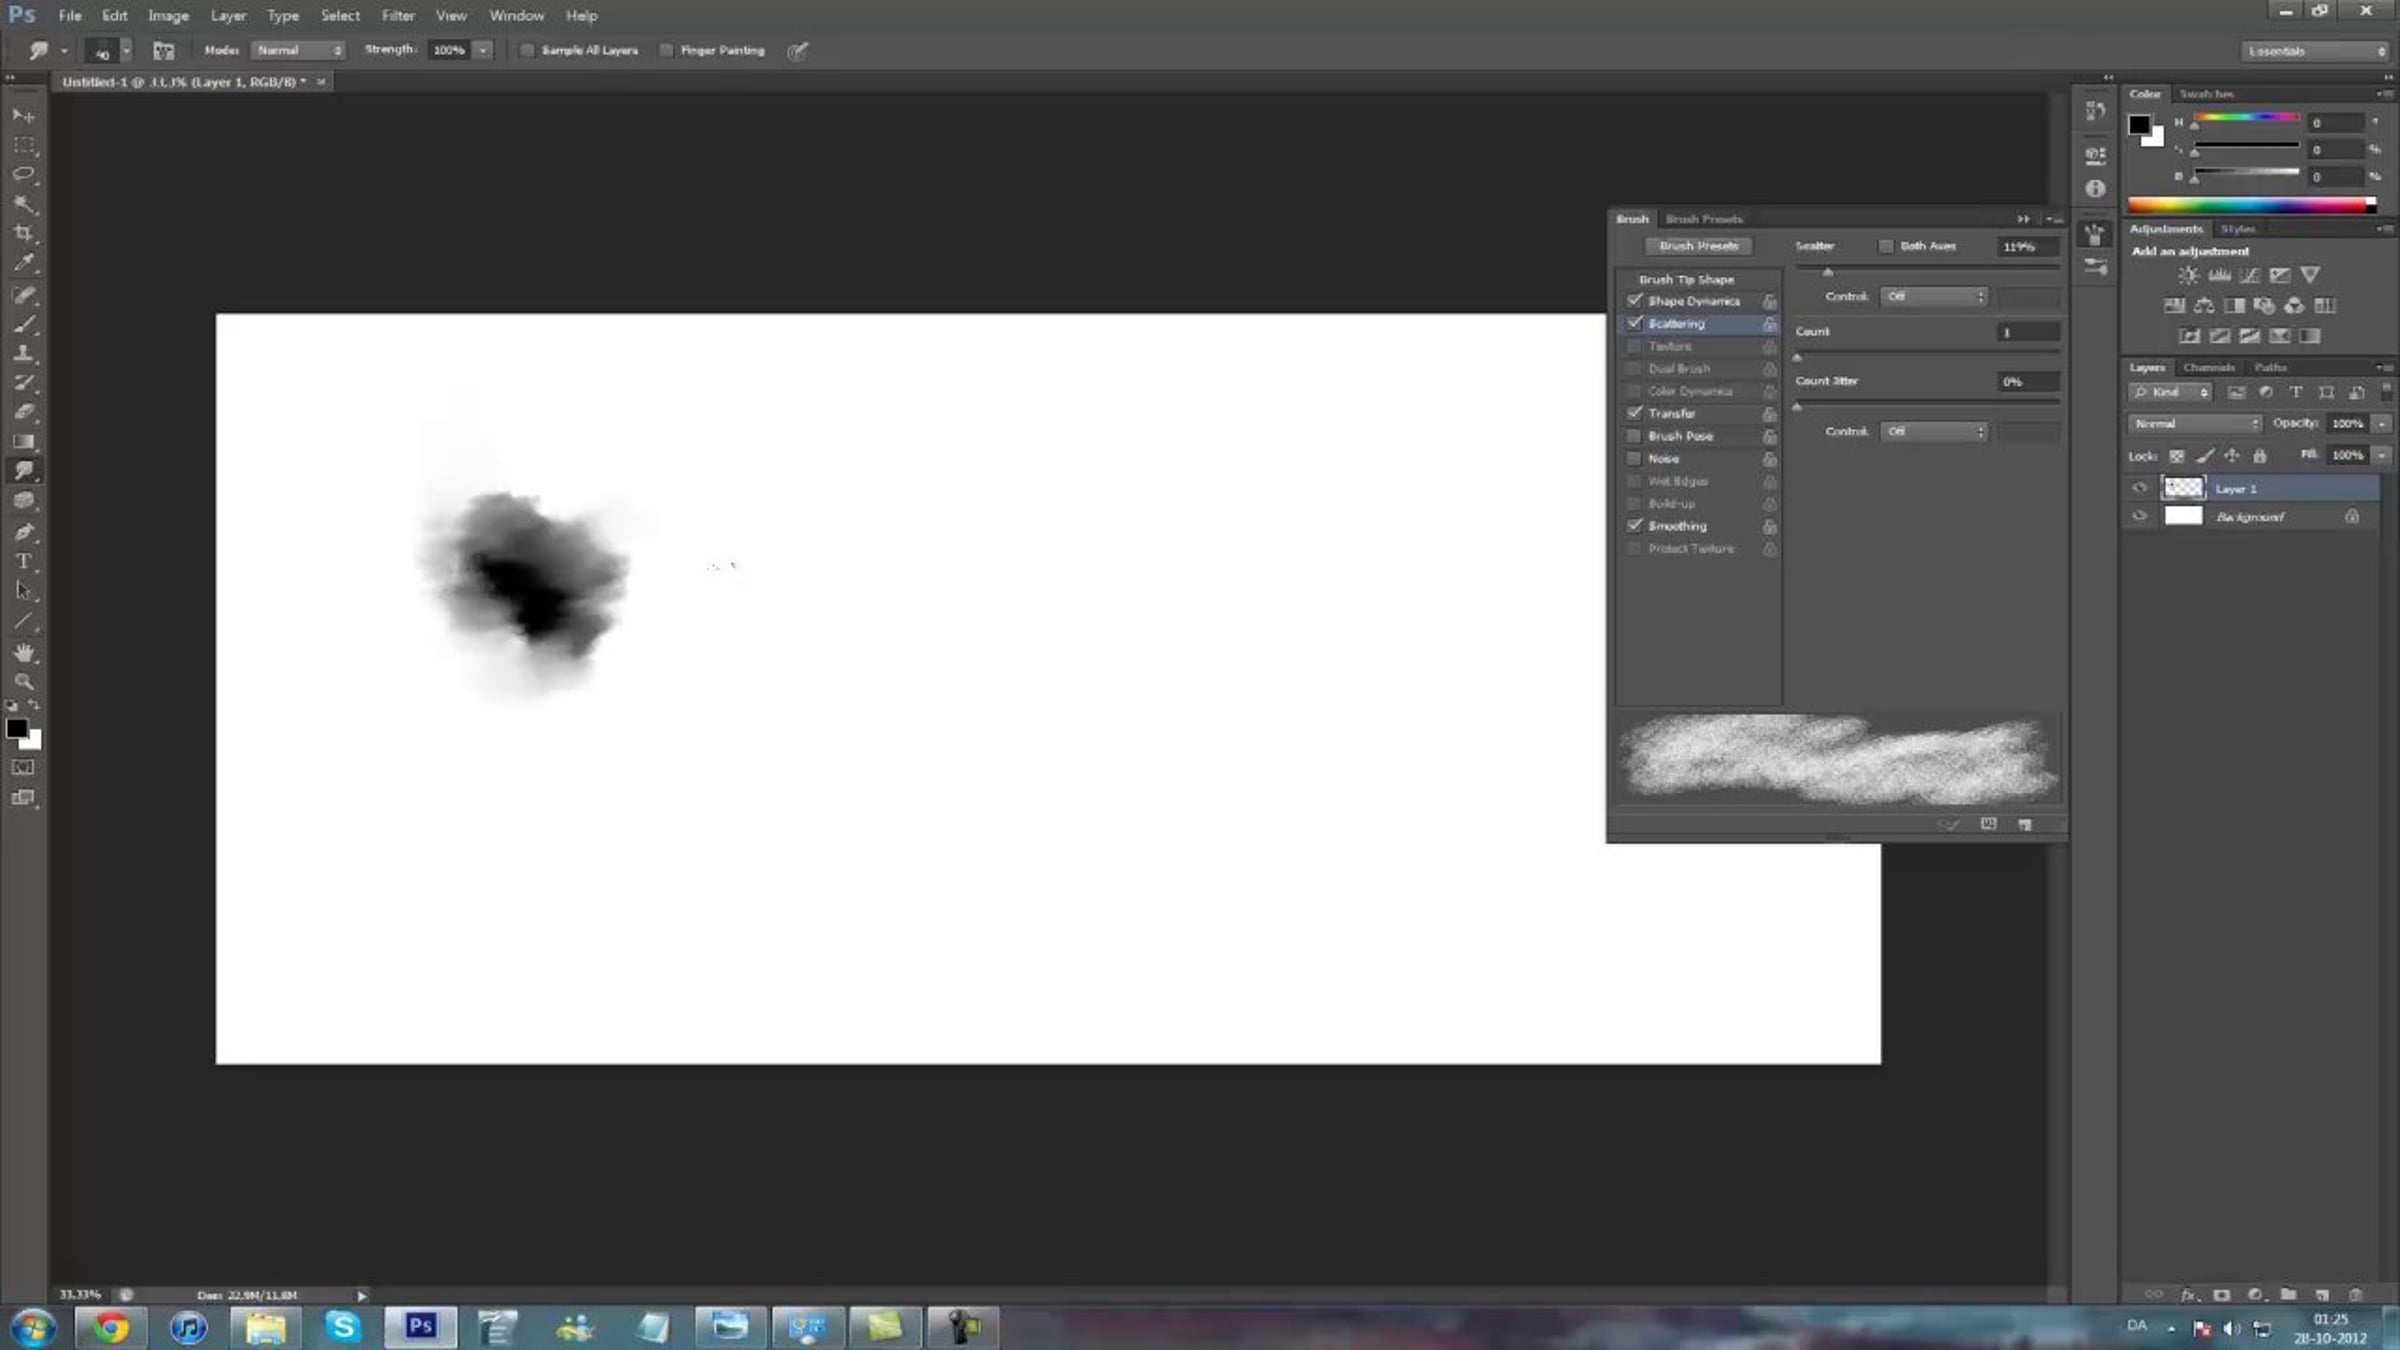Enable the Texture brush option

point(1634,346)
